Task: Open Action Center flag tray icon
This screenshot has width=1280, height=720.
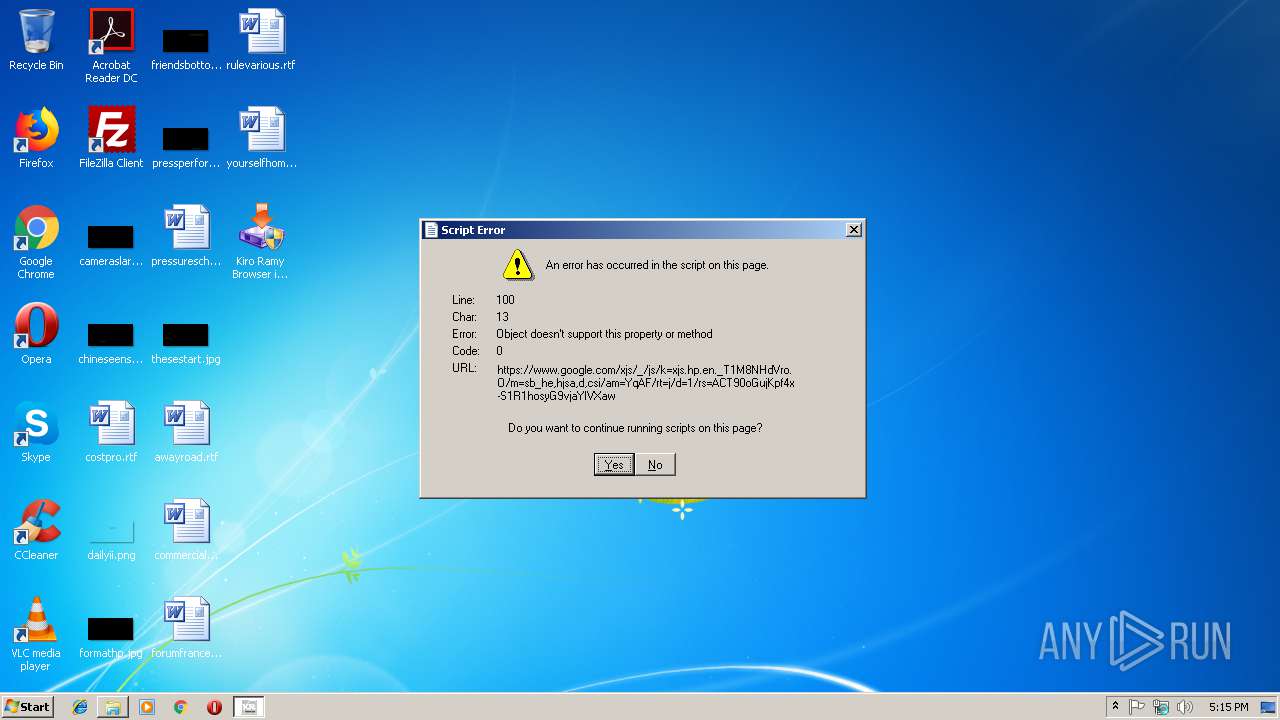Action: [x=1137, y=707]
